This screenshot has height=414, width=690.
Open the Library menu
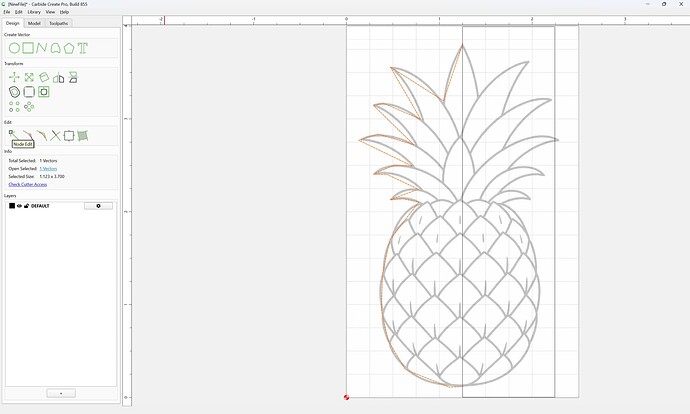[x=34, y=12]
